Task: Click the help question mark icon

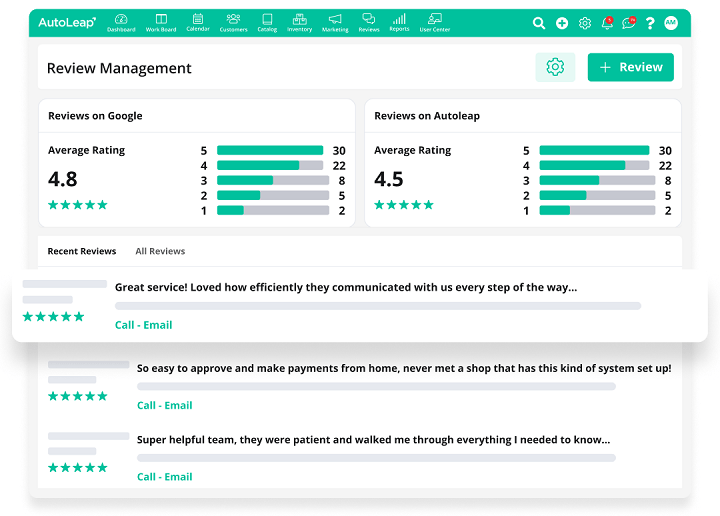Action: 651,23
